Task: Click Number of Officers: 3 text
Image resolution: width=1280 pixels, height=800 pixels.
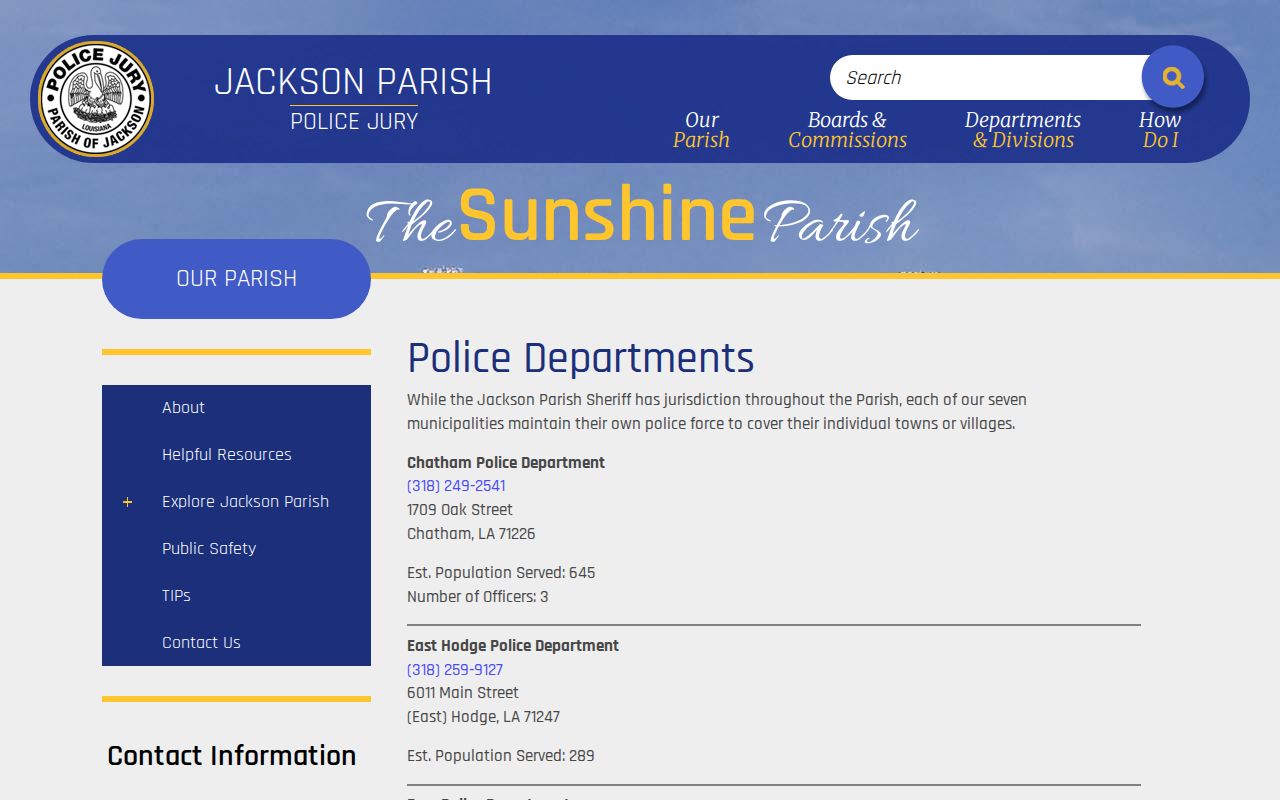Action: [x=478, y=597]
